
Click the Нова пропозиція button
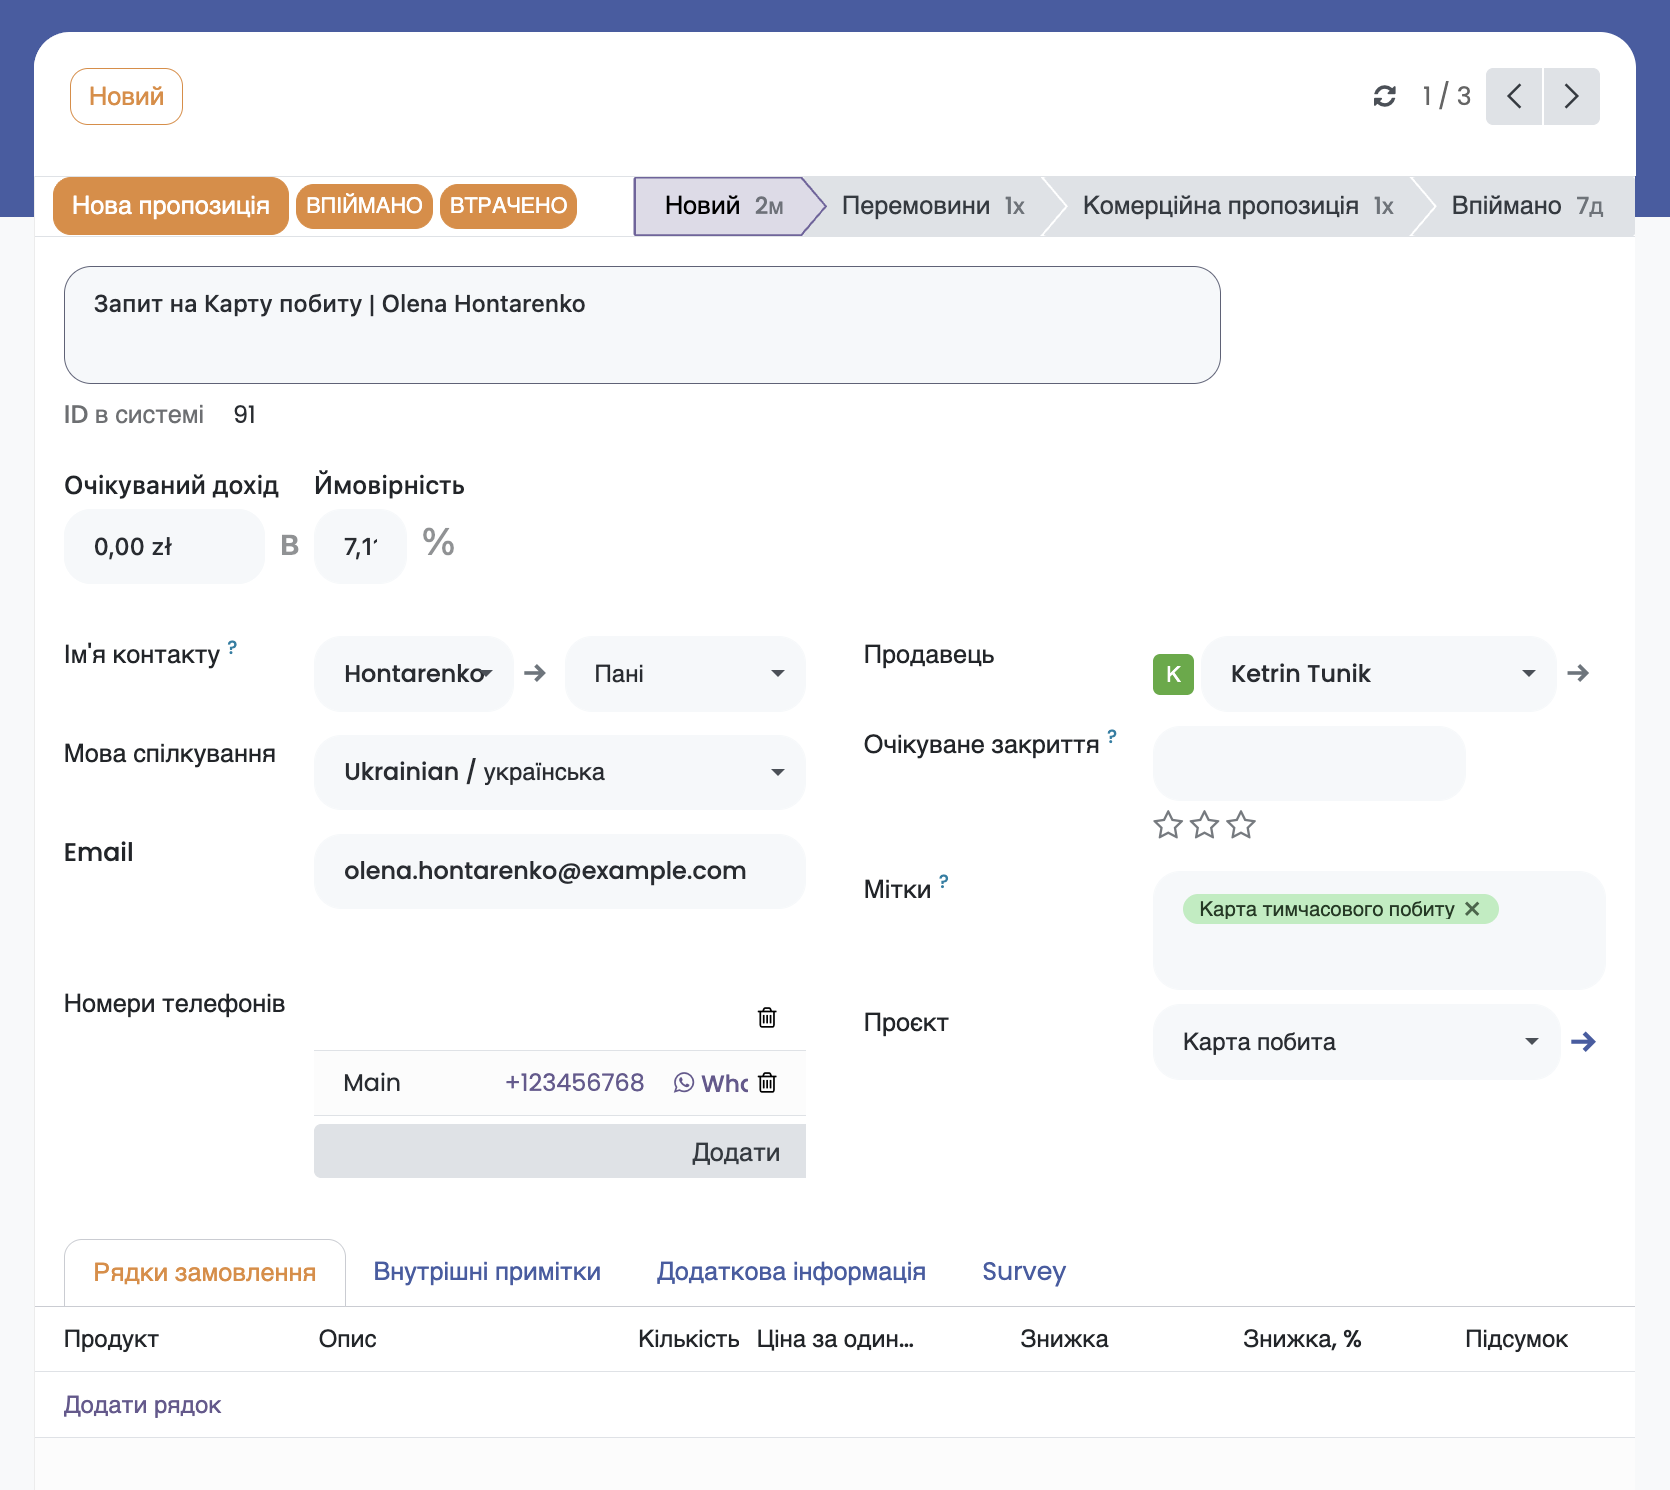point(171,206)
